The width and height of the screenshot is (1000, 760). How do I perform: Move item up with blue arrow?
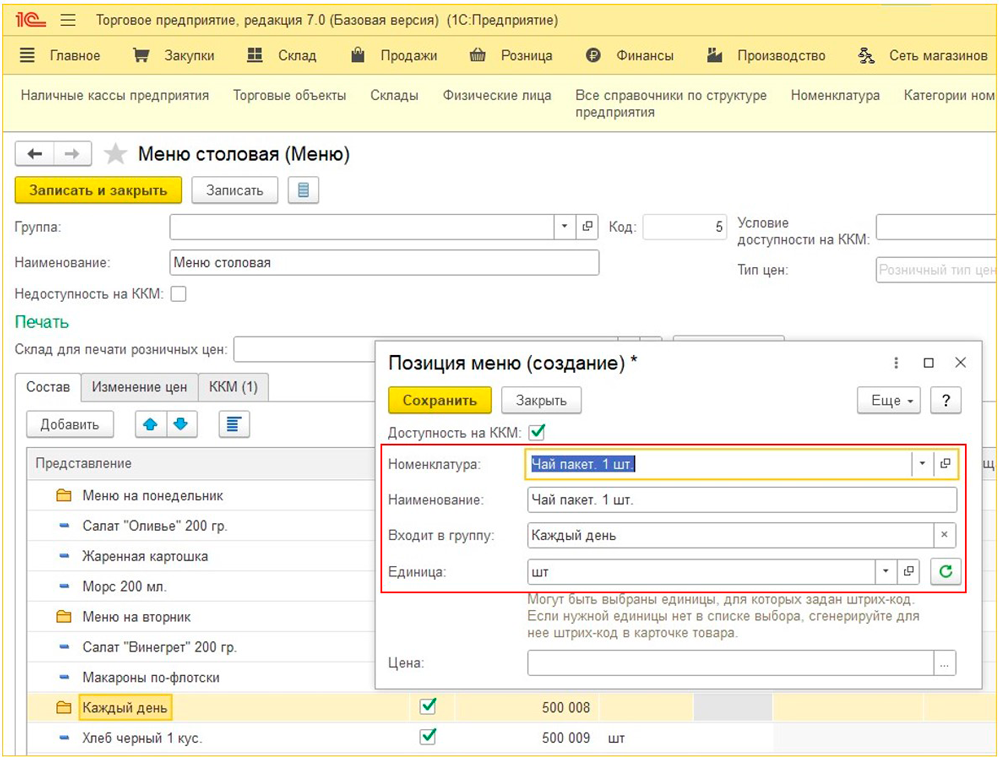[151, 424]
